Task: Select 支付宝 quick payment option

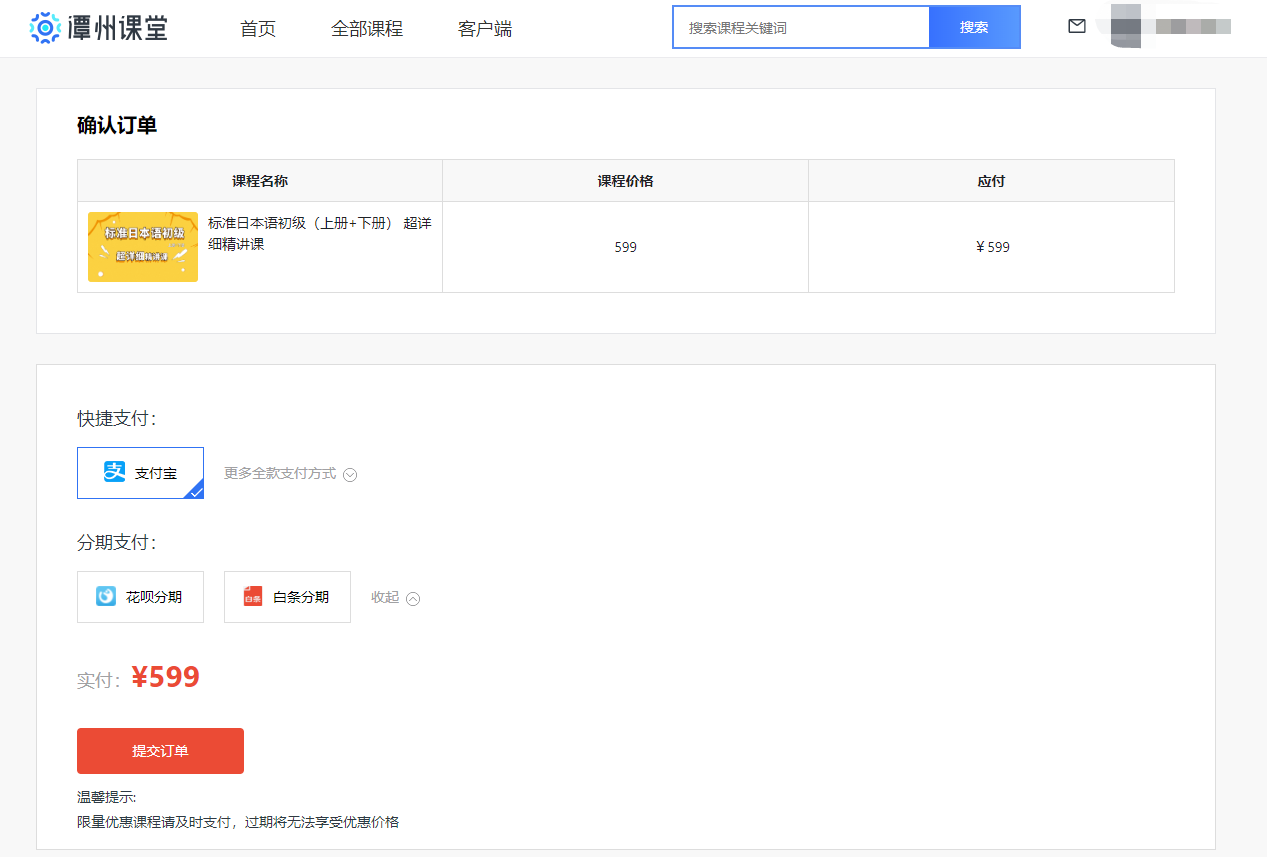Action: pos(140,473)
